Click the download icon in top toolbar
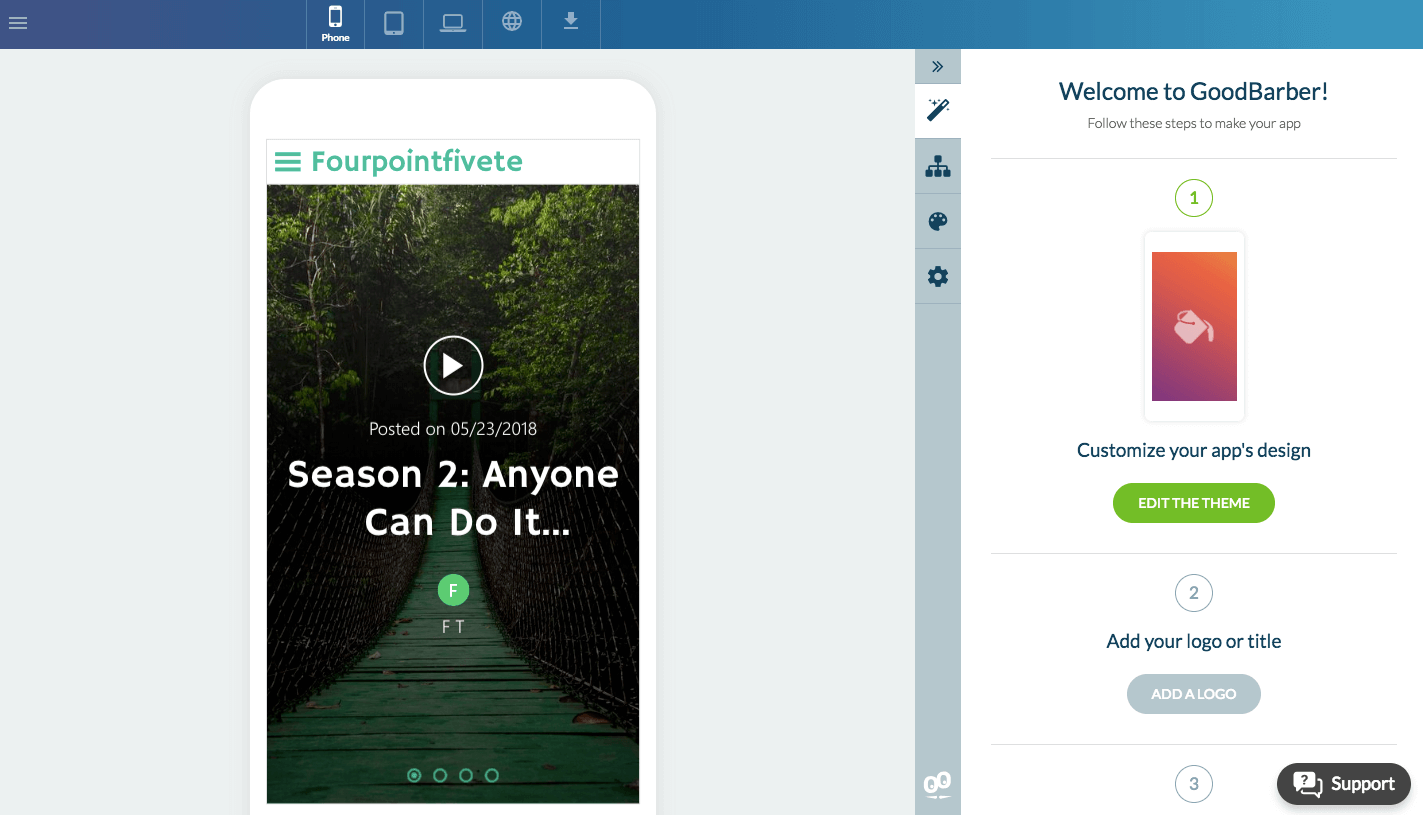1423x815 pixels. [x=571, y=22]
